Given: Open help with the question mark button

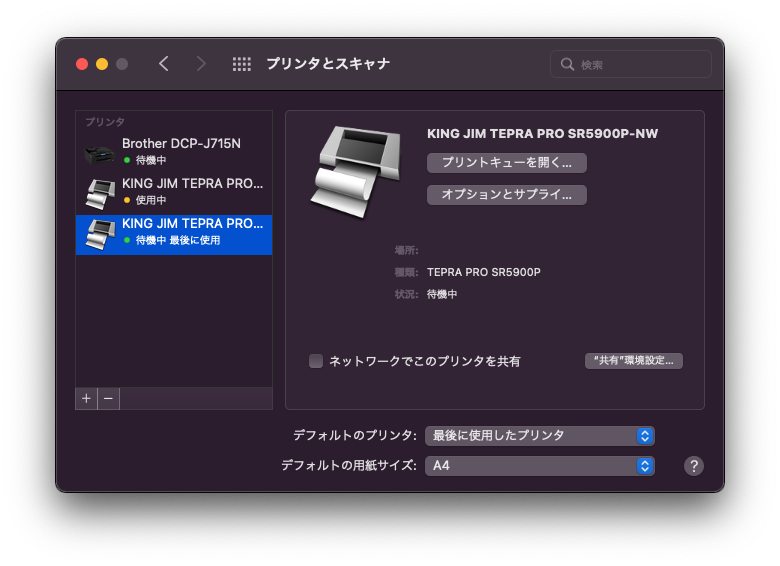Looking at the screenshot, I should click(x=693, y=466).
